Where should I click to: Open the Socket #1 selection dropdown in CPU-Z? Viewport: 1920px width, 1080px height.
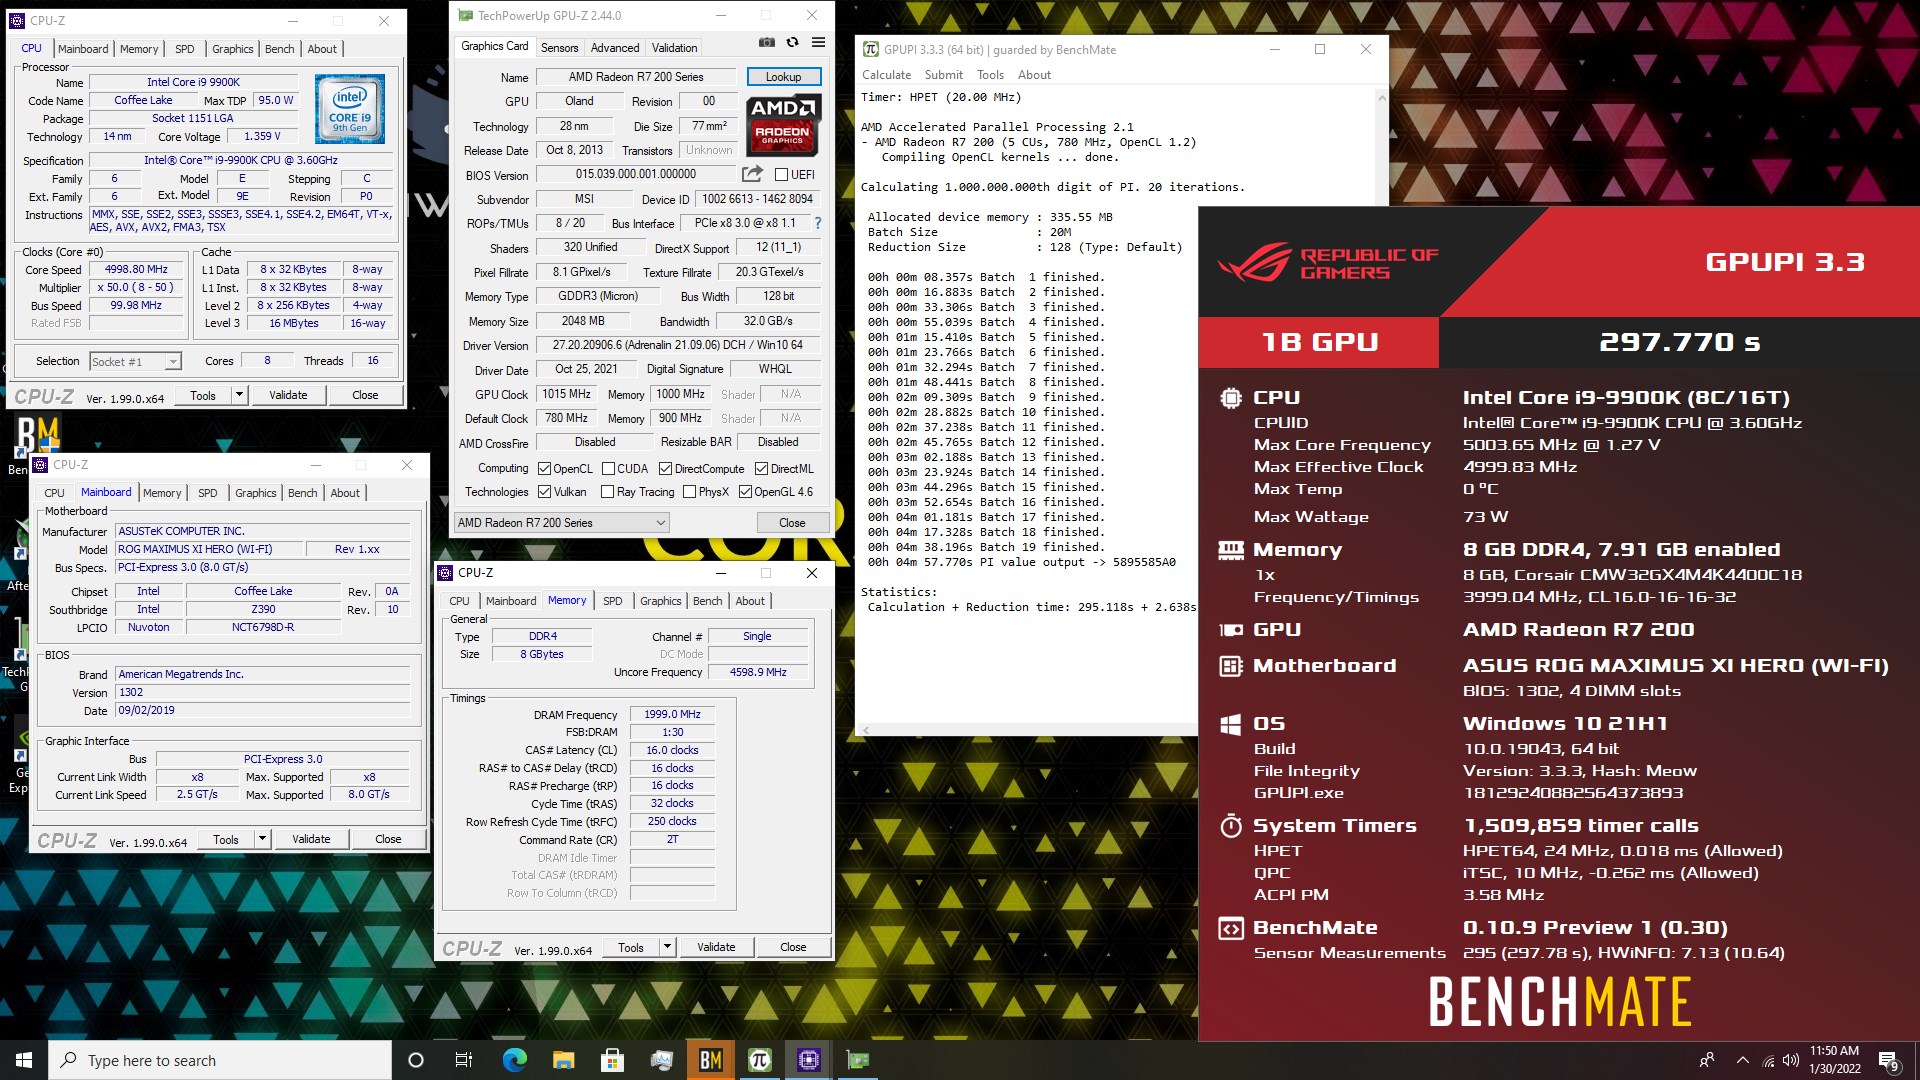[135, 361]
